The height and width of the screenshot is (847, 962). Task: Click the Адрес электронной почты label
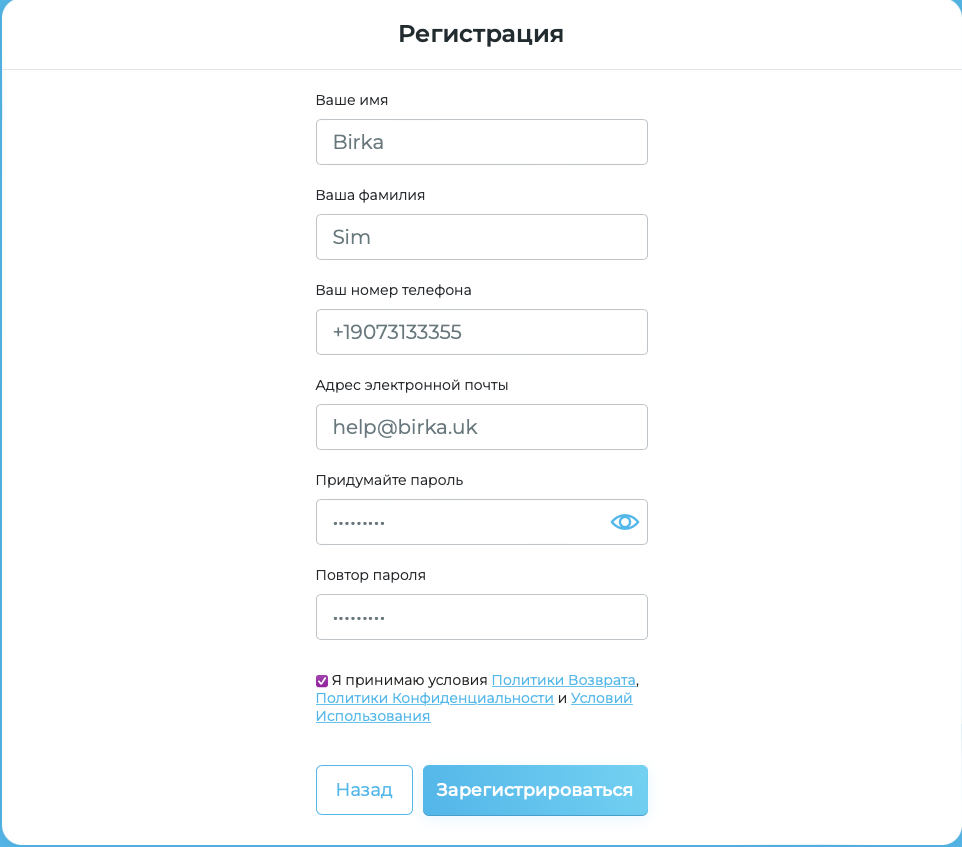(x=412, y=385)
